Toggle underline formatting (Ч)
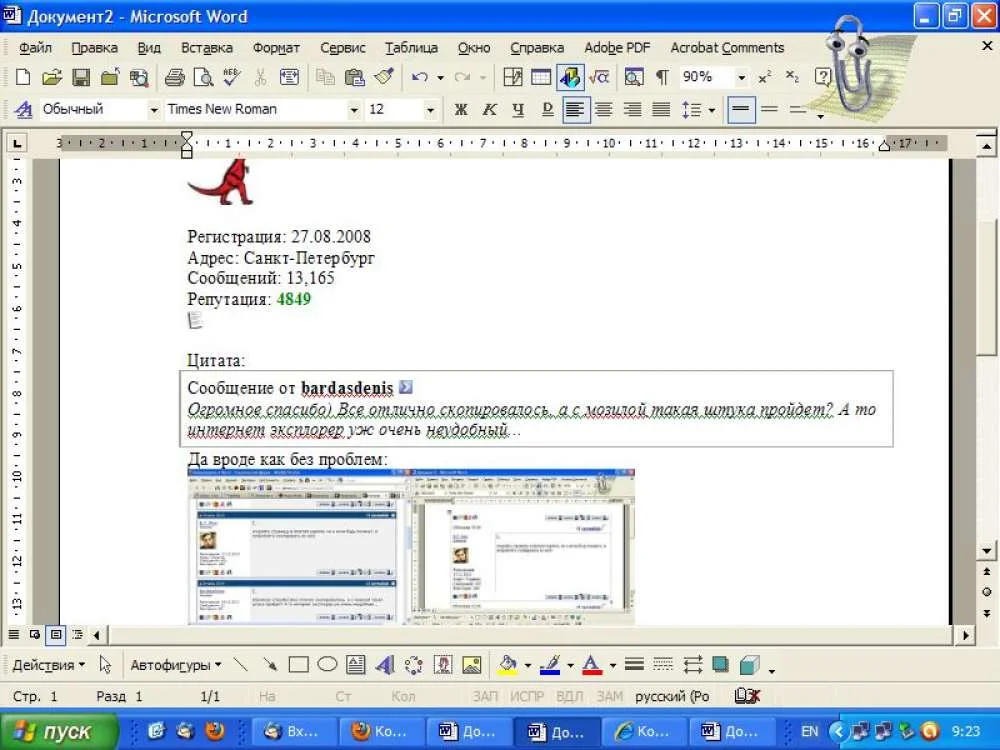Viewport: 1000px width, 750px height. pos(518,110)
